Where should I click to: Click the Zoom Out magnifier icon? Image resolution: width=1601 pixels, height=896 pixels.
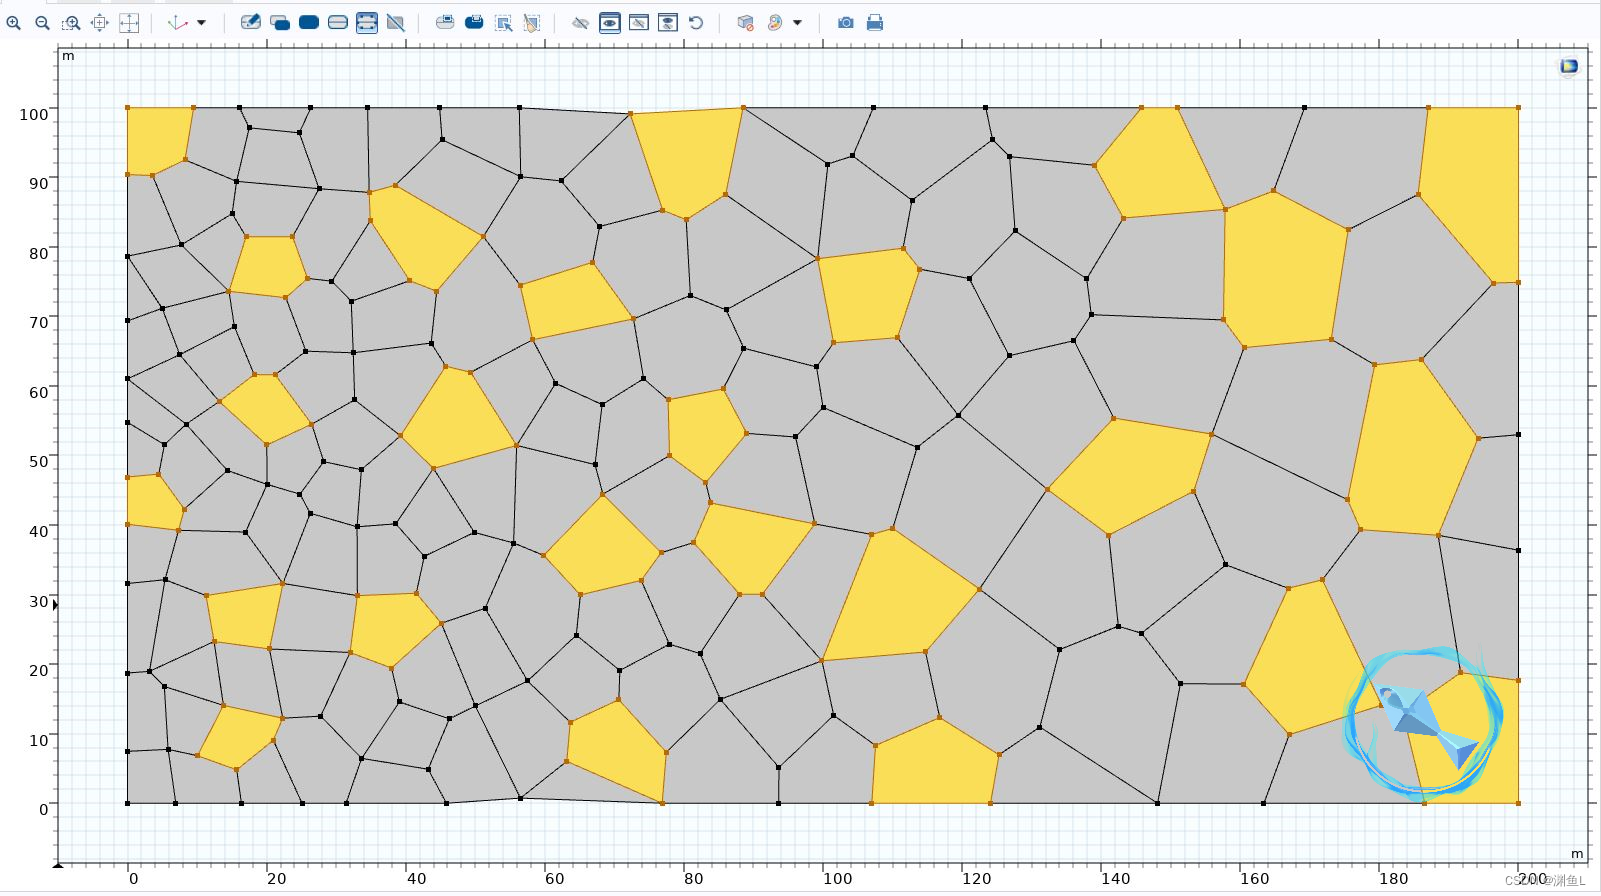(42, 23)
